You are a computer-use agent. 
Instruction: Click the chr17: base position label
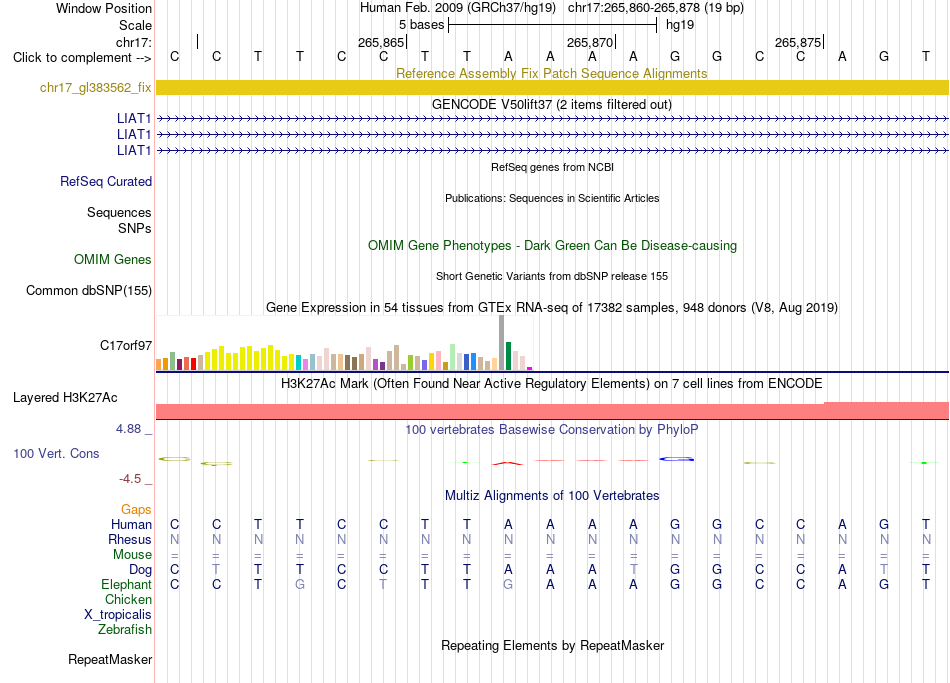click(133, 42)
